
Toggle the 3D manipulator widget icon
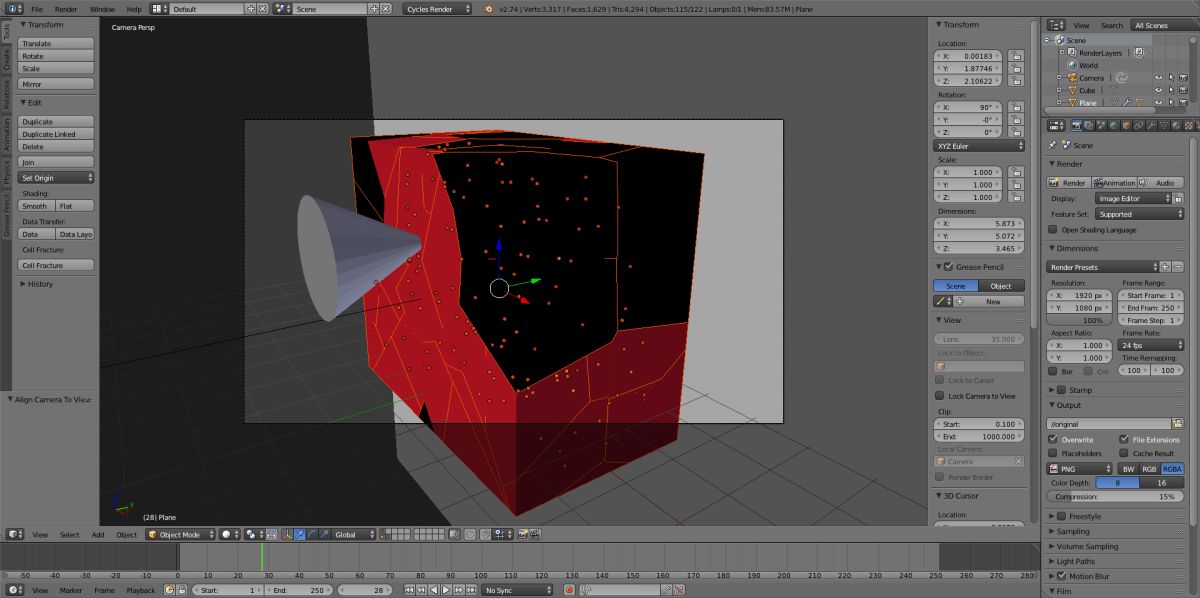pos(287,534)
